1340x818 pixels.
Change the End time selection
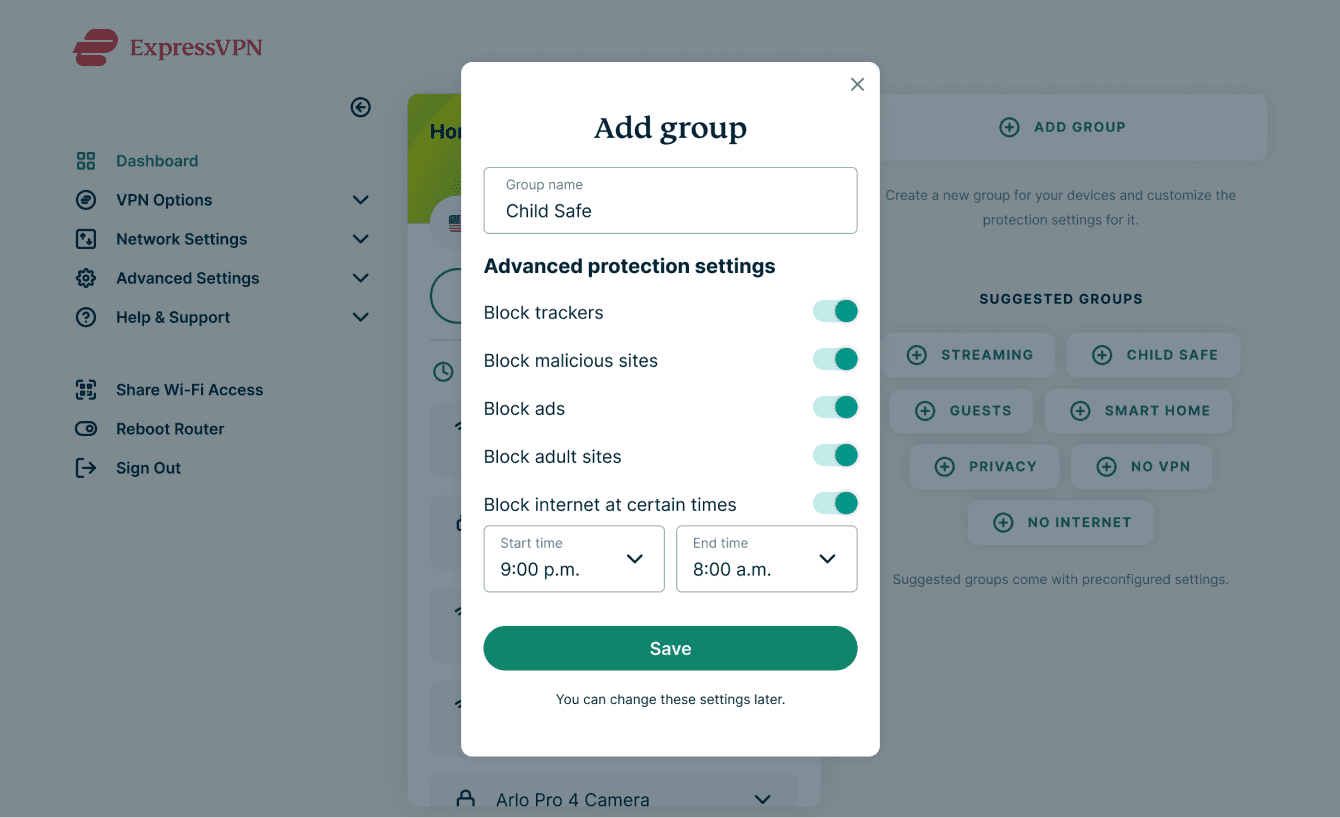[766, 559]
